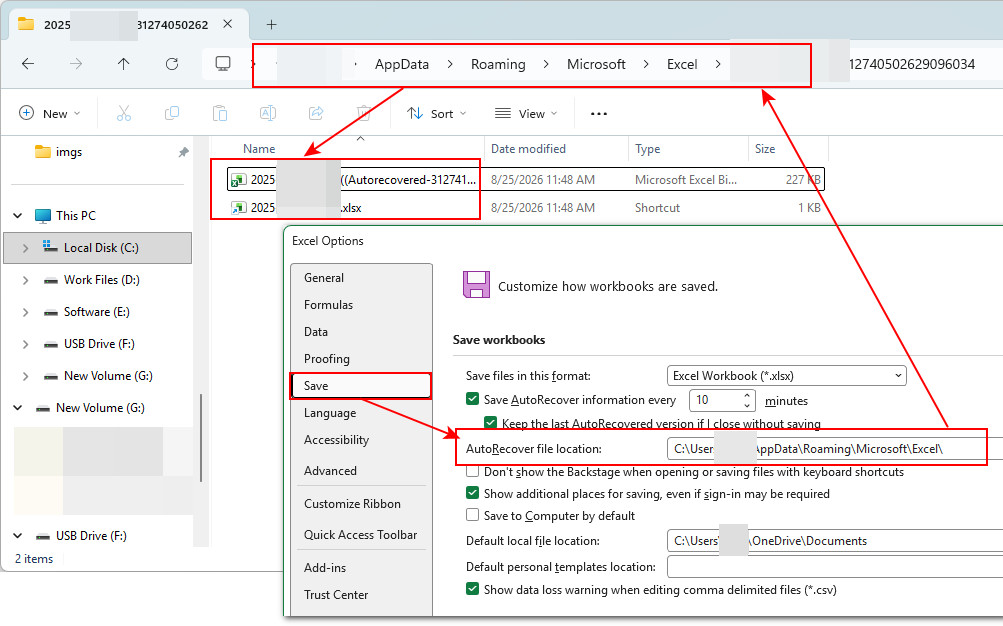Collapse the This PC tree node
The height and width of the screenshot is (626, 1003).
pos(18,216)
